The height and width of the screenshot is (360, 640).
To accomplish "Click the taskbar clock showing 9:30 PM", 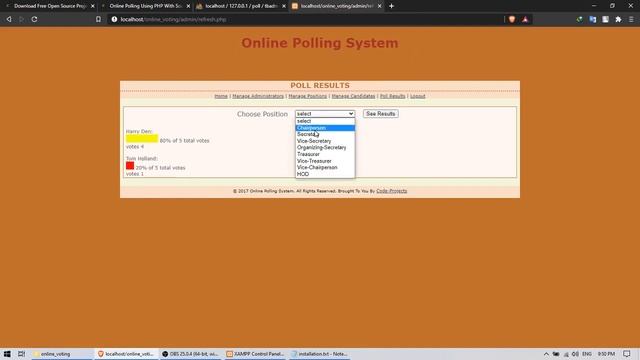I will tap(606, 354).
